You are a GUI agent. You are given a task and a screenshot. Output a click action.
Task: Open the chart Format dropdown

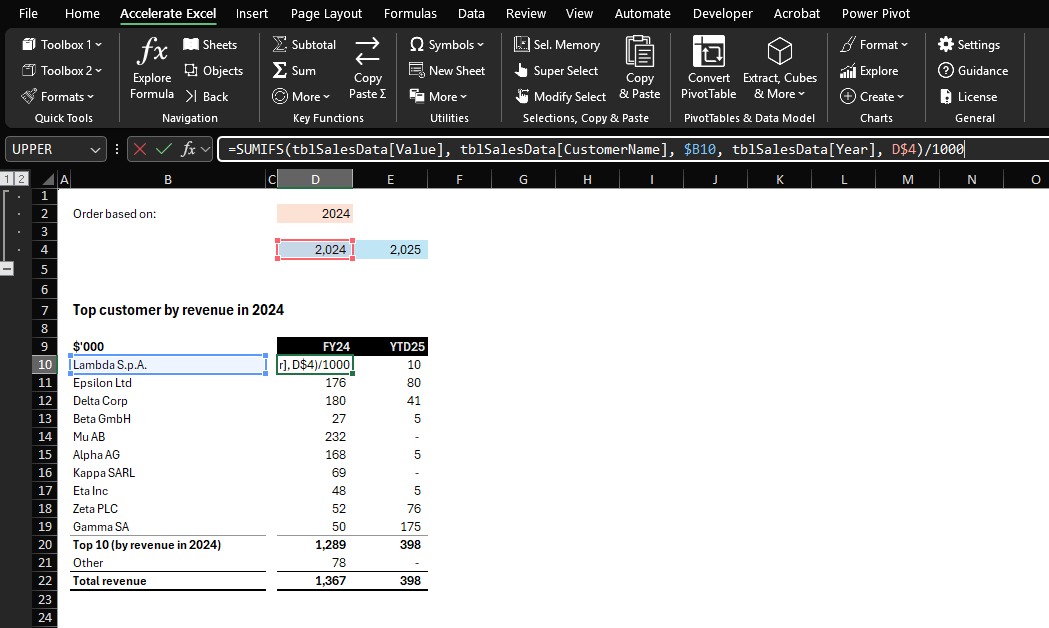(x=874, y=44)
